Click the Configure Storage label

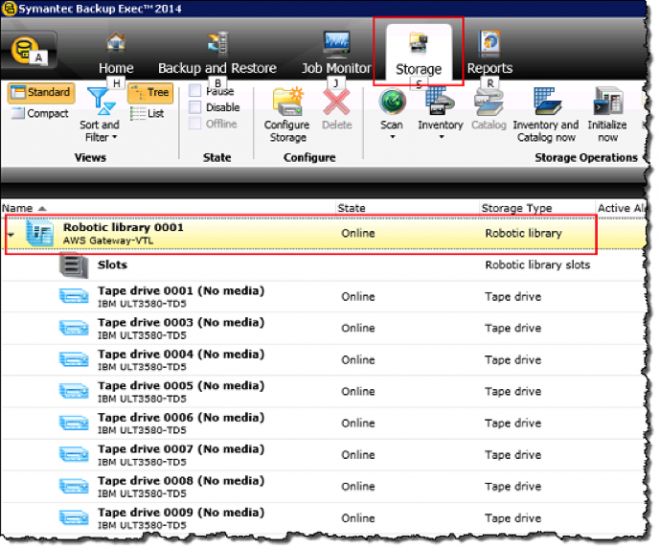tap(287, 131)
